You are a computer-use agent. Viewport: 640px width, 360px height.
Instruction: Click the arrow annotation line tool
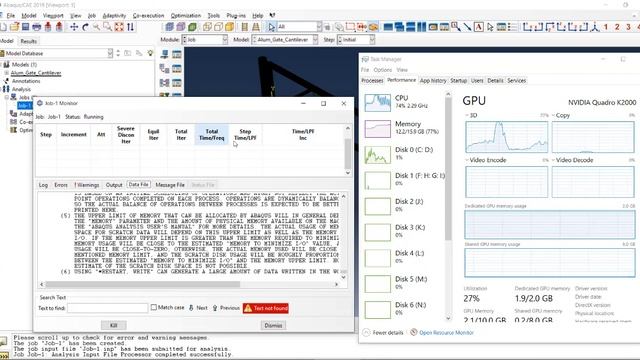point(467,27)
